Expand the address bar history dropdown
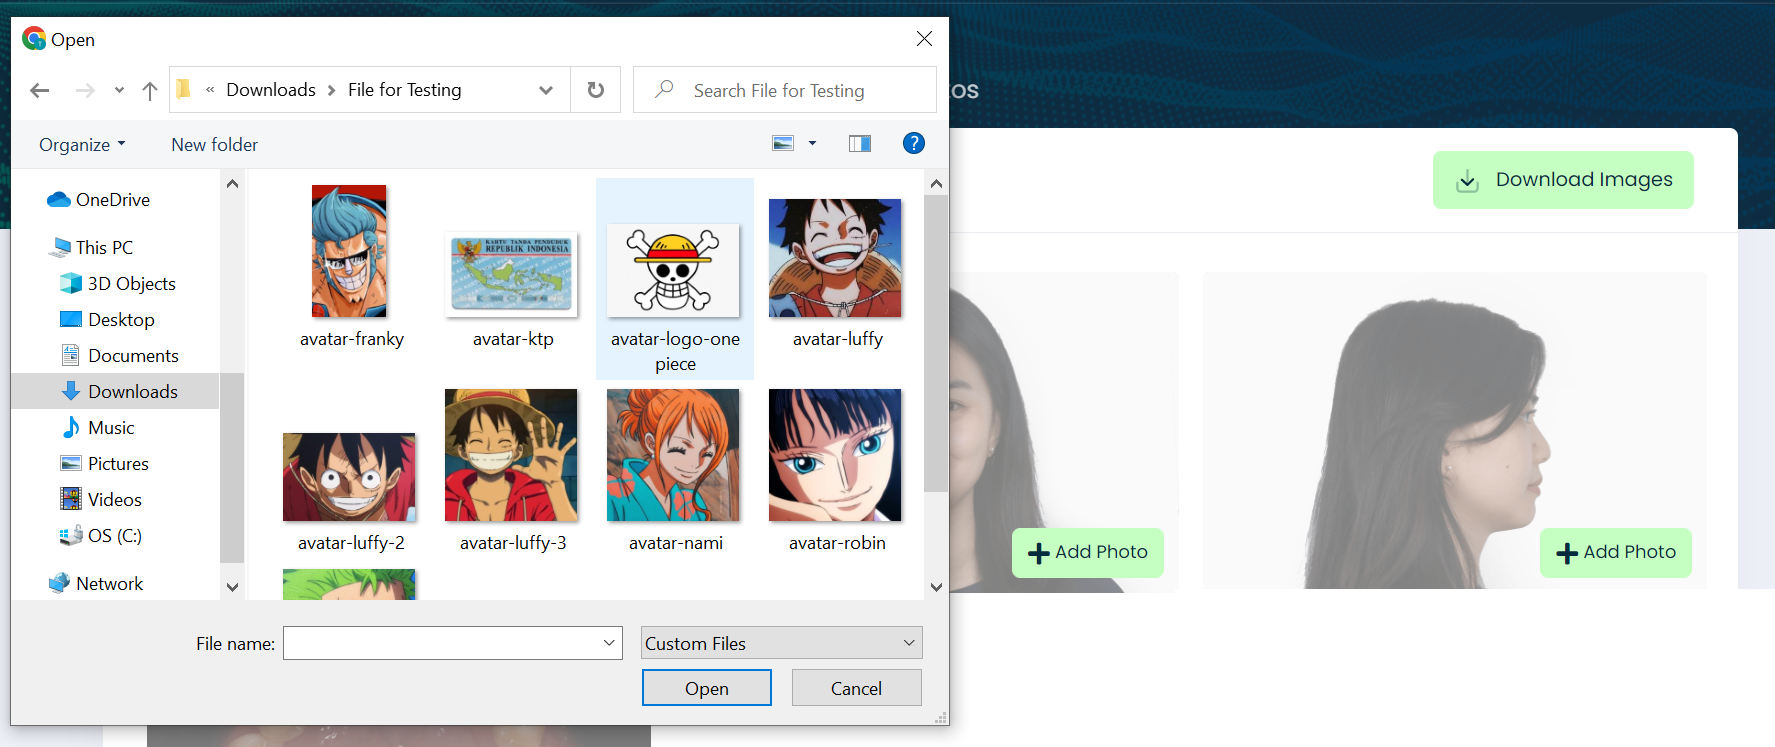Viewport: 1775px width, 747px height. [546, 90]
